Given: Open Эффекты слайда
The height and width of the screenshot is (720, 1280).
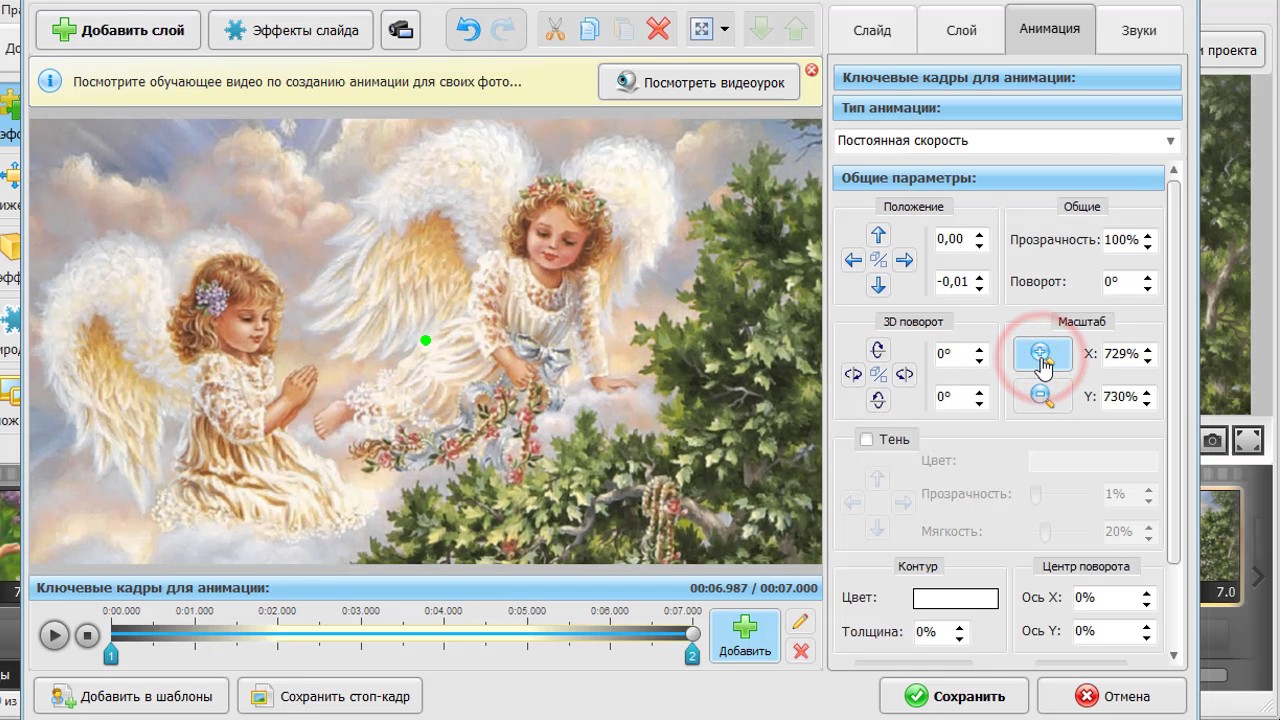Looking at the screenshot, I should (291, 30).
